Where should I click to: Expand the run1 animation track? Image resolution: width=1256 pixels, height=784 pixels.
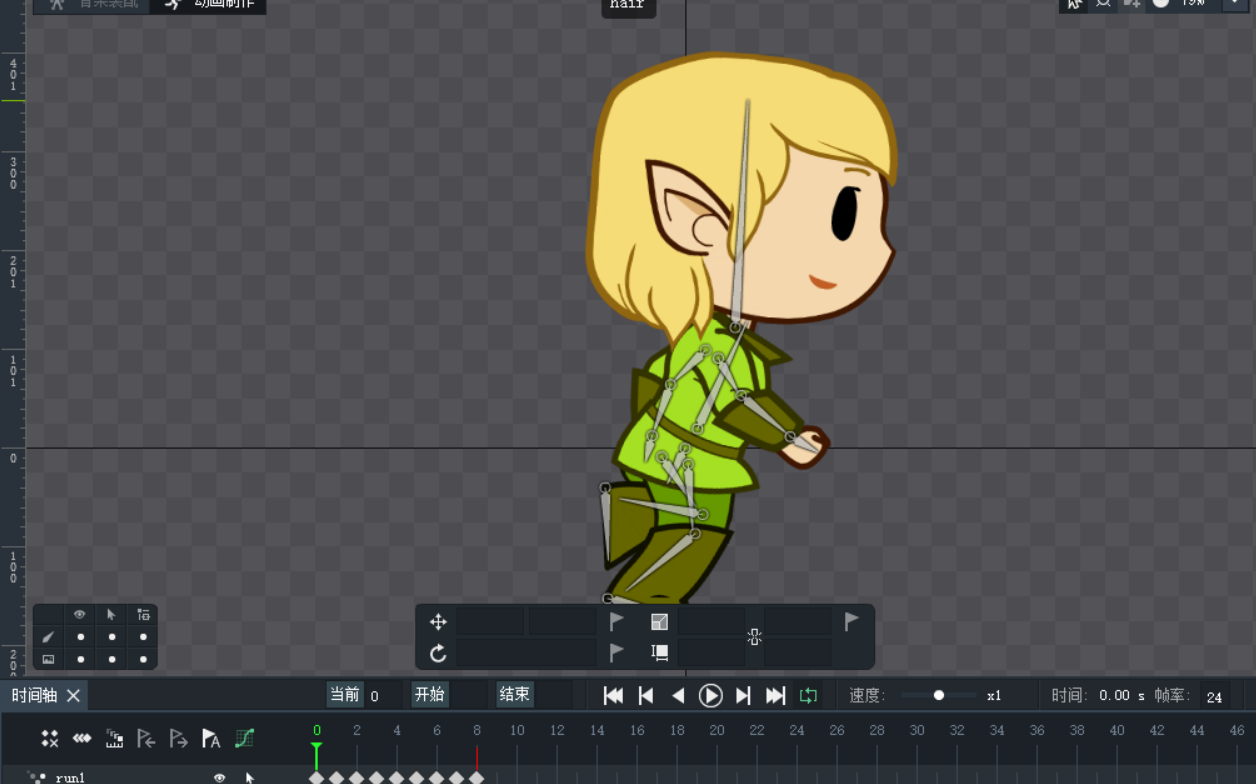coord(37,777)
